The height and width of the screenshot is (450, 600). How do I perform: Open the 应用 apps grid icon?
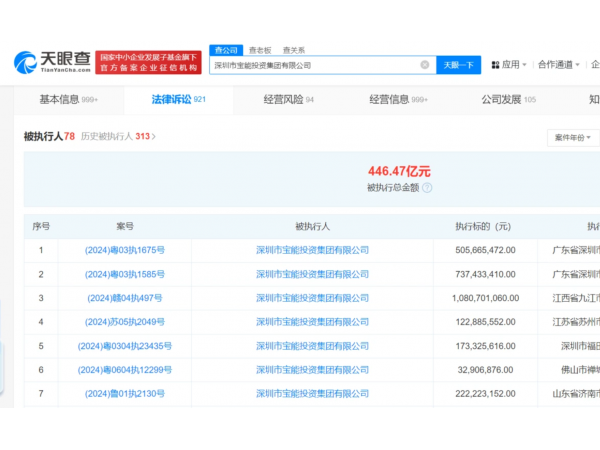(x=495, y=65)
